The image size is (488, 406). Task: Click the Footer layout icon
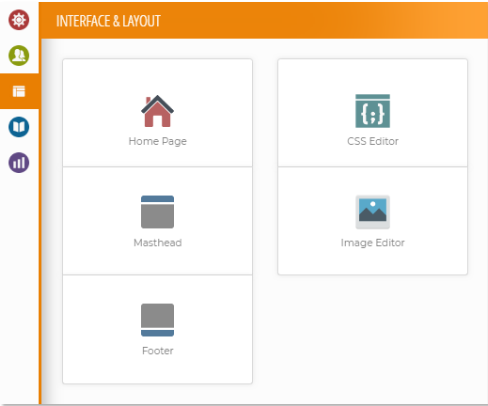(x=157, y=320)
